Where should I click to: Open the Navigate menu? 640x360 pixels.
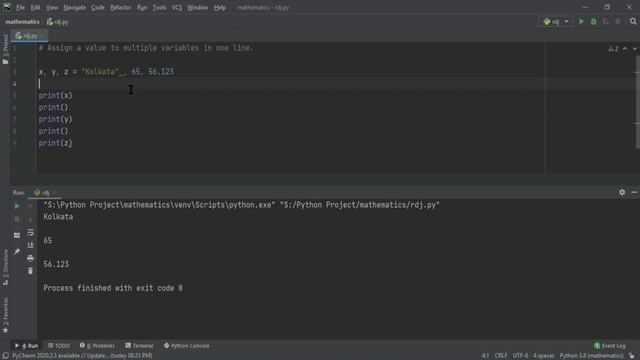pyautogui.click(x=75, y=7)
